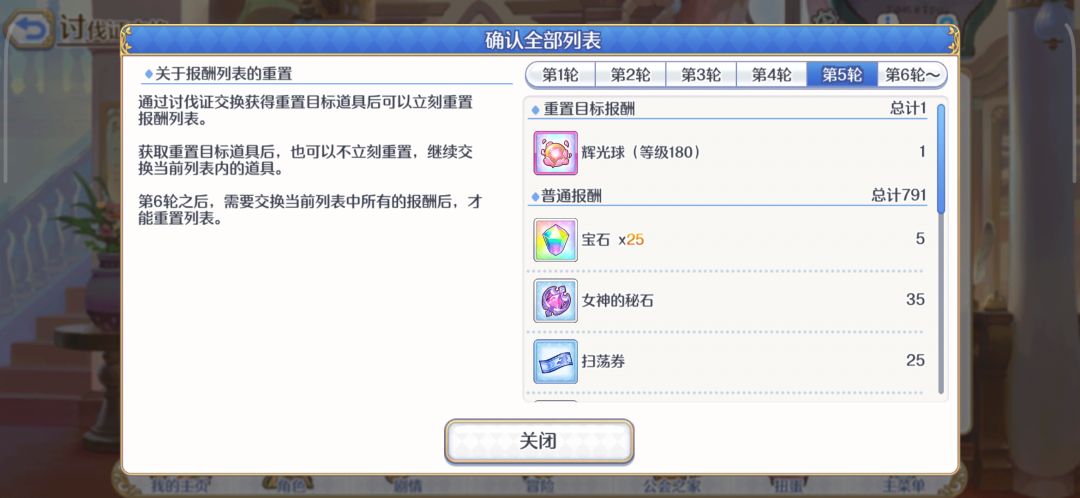Tap the 女神的秘石 purple stone icon
Image resolution: width=1080 pixels, height=498 pixels.
[555, 300]
